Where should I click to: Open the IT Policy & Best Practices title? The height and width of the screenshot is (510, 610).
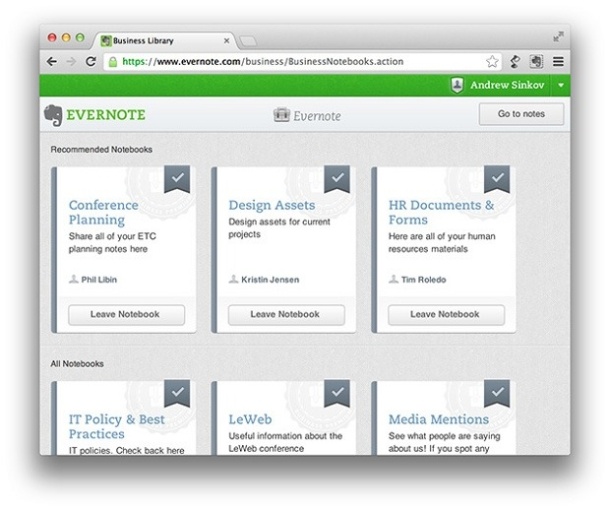[x=117, y=427]
